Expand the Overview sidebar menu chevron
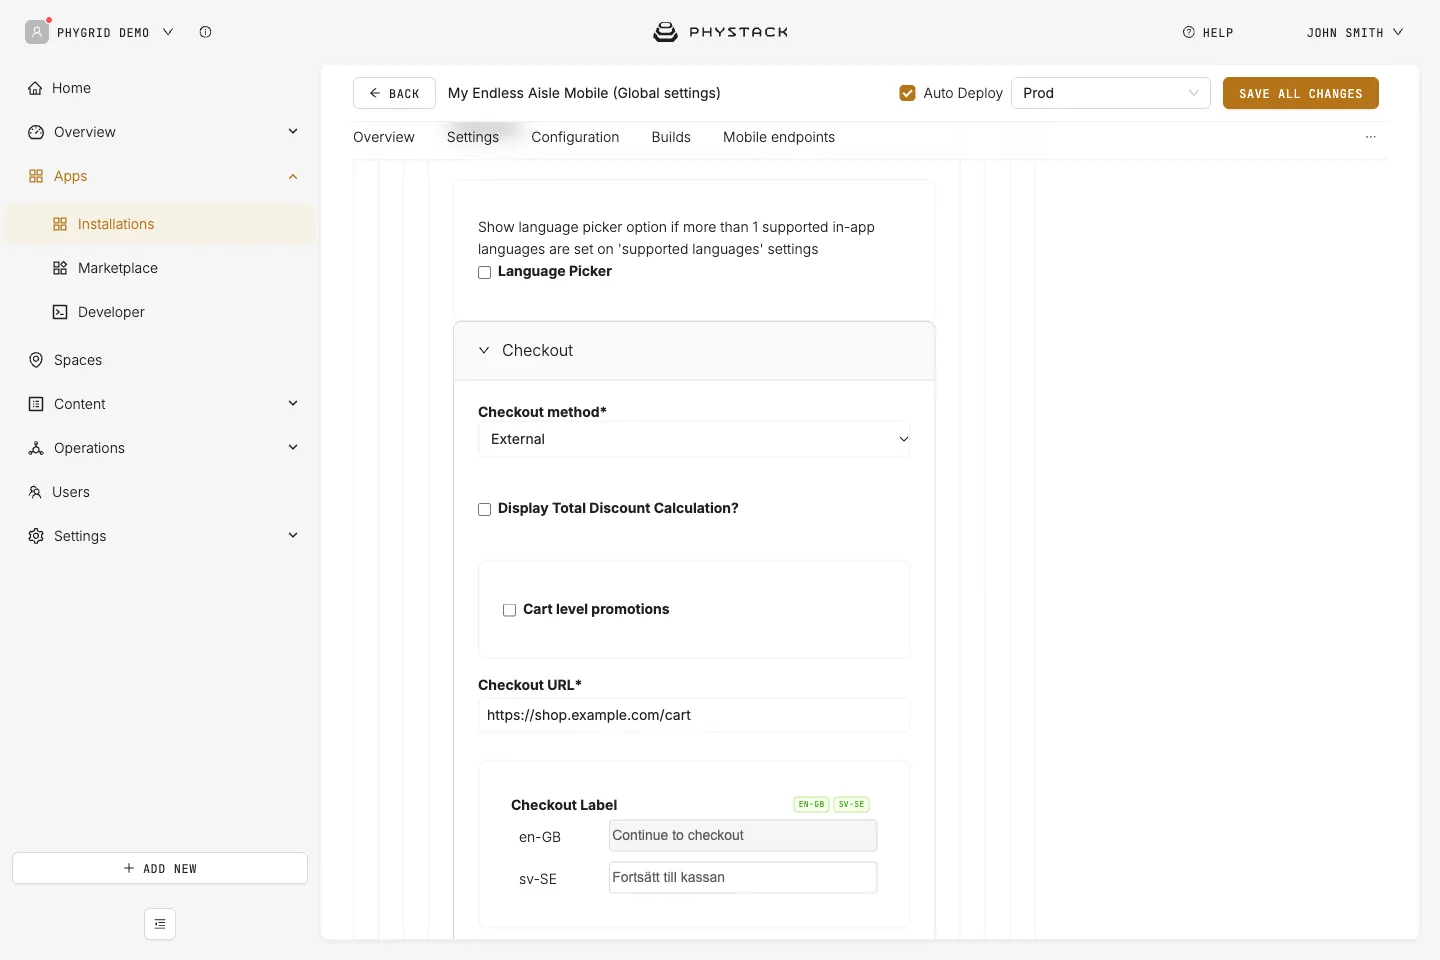This screenshot has height=960, width=1440. point(293,132)
